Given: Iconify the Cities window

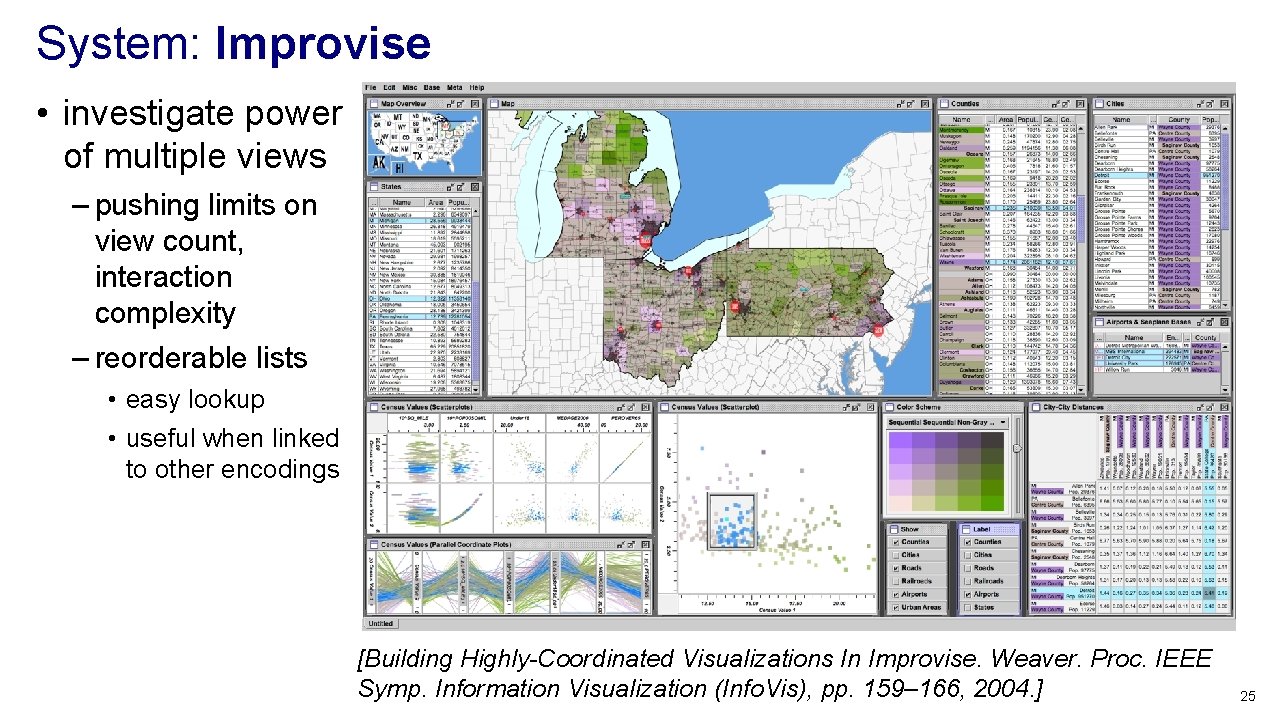Looking at the screenshot, I should click(1203, 103).
